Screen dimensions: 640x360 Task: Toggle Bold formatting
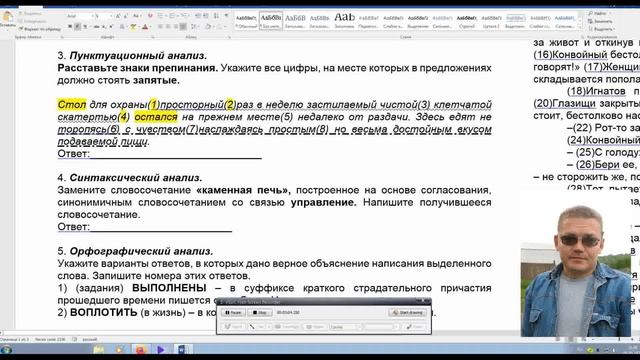(70, 27)
